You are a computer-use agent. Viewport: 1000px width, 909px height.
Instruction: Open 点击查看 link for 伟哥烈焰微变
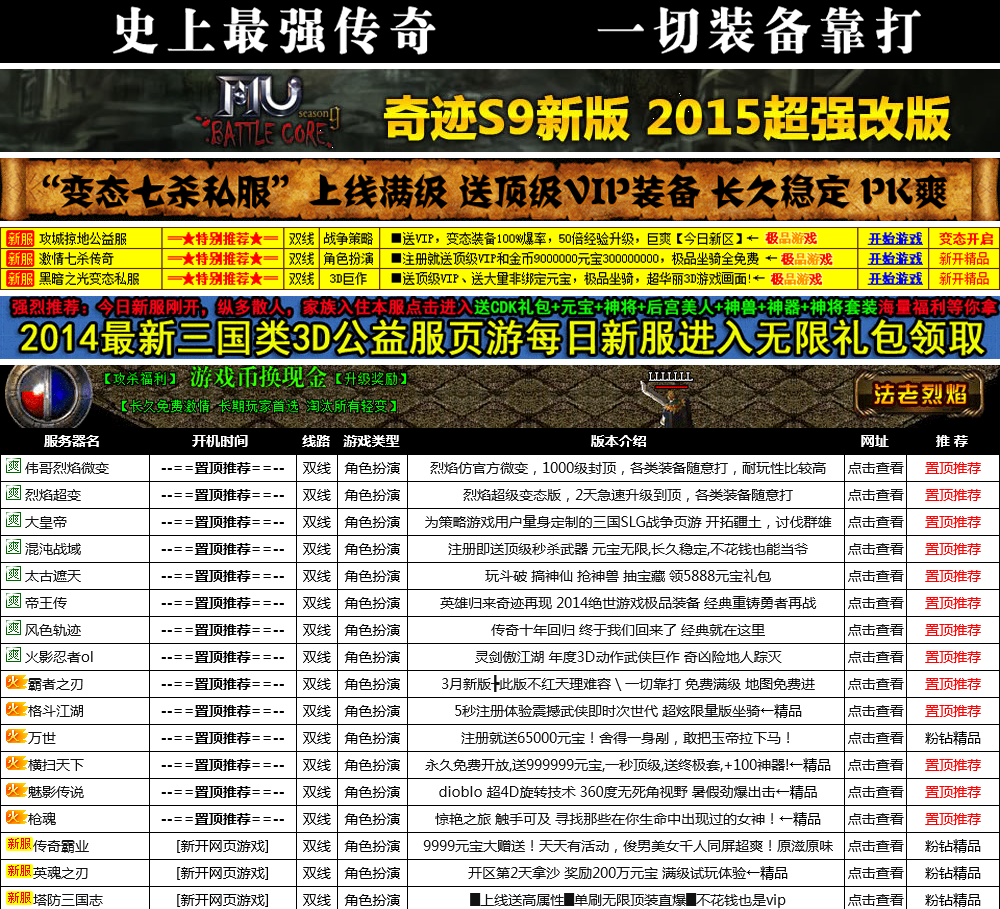point(876,468)
